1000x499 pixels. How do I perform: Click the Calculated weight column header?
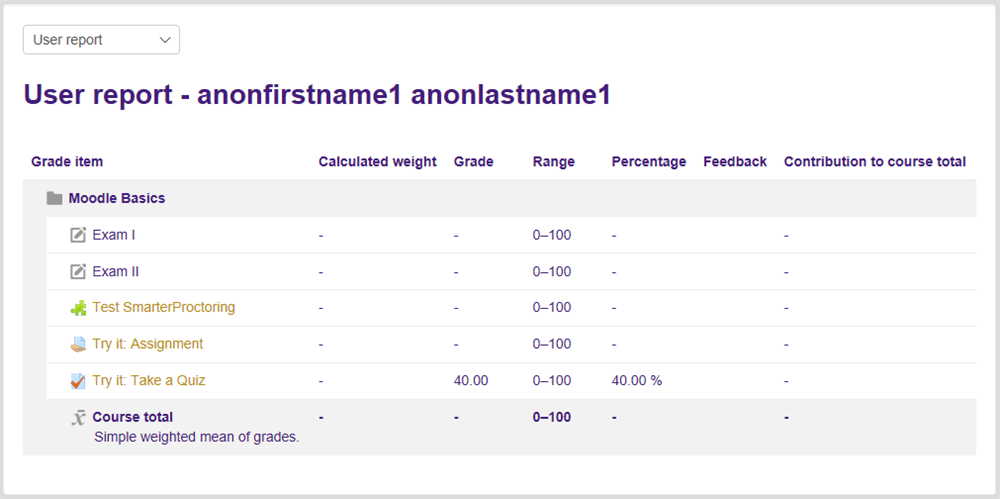(377, 161)
